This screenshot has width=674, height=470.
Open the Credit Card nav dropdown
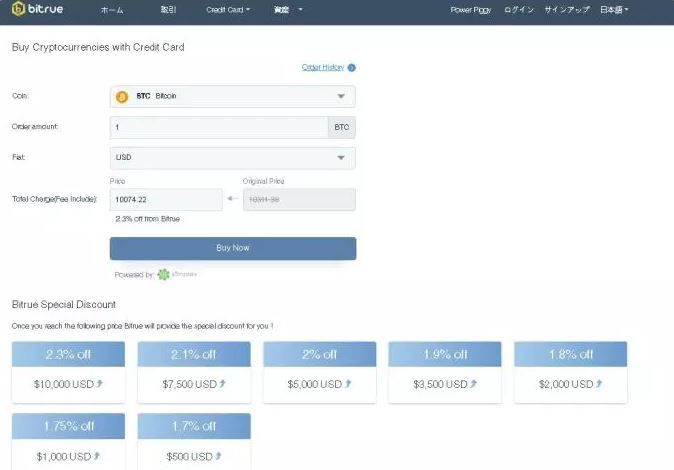pos(227,10)
